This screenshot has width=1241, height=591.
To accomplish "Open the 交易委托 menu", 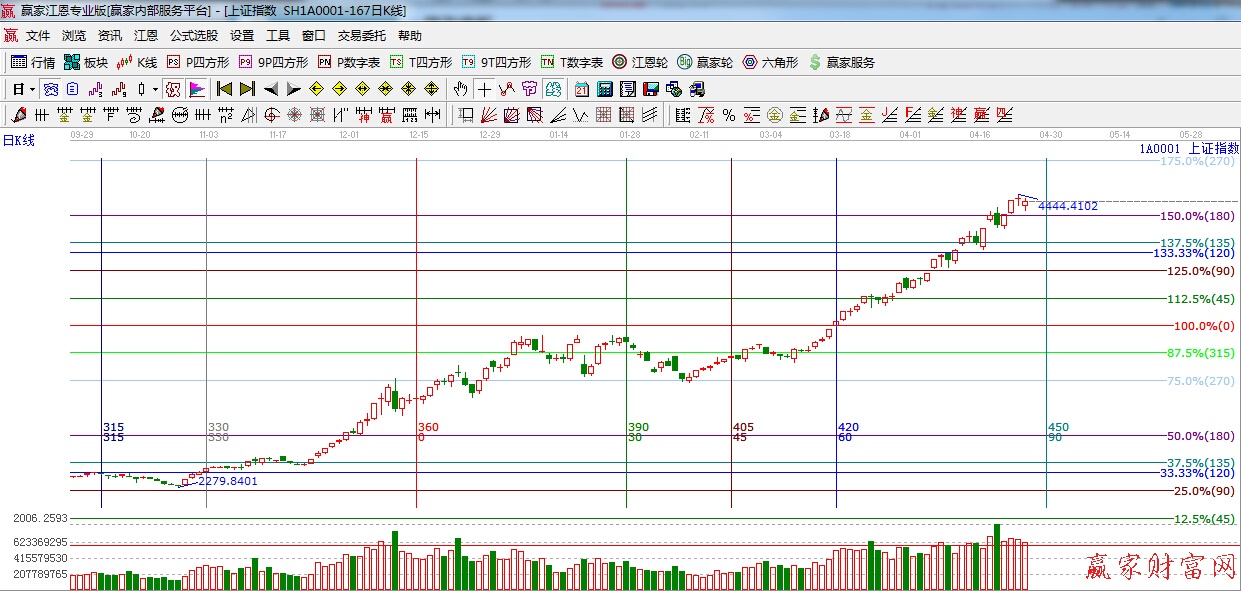I will [x=361, y=35].
